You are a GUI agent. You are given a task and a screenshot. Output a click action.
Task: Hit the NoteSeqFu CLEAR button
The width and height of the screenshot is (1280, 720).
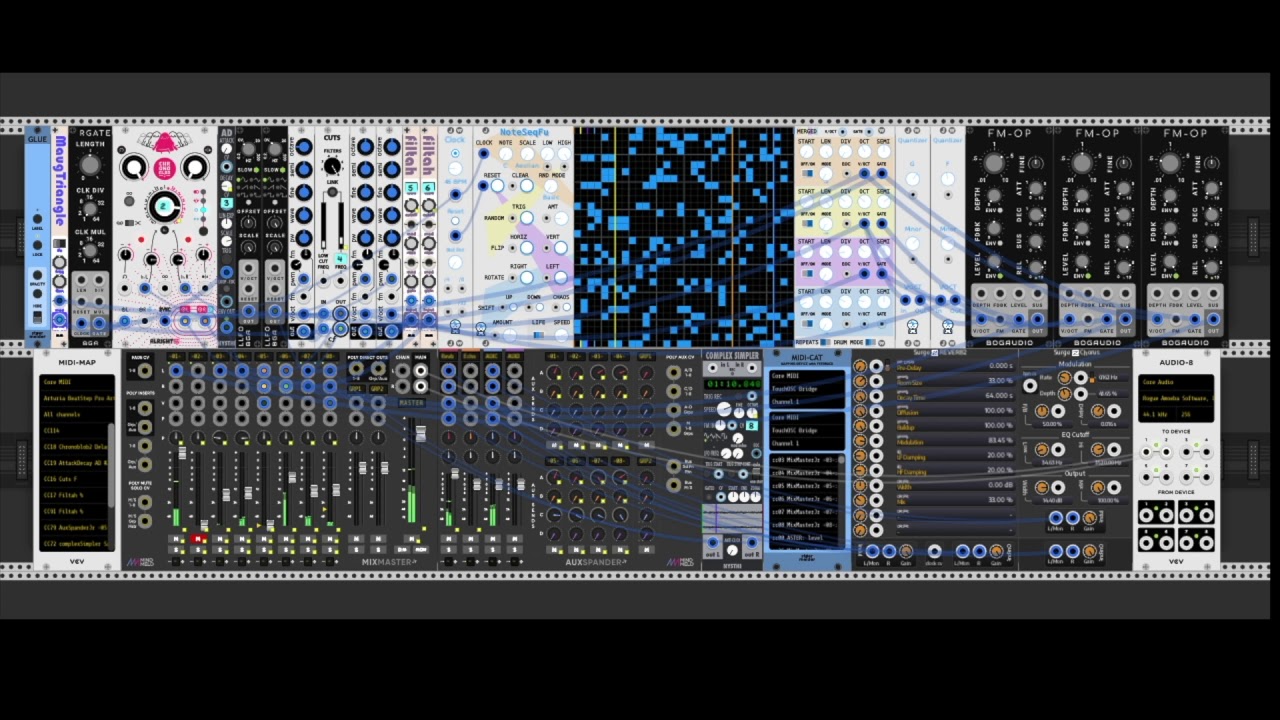click(x=526, y=187)
